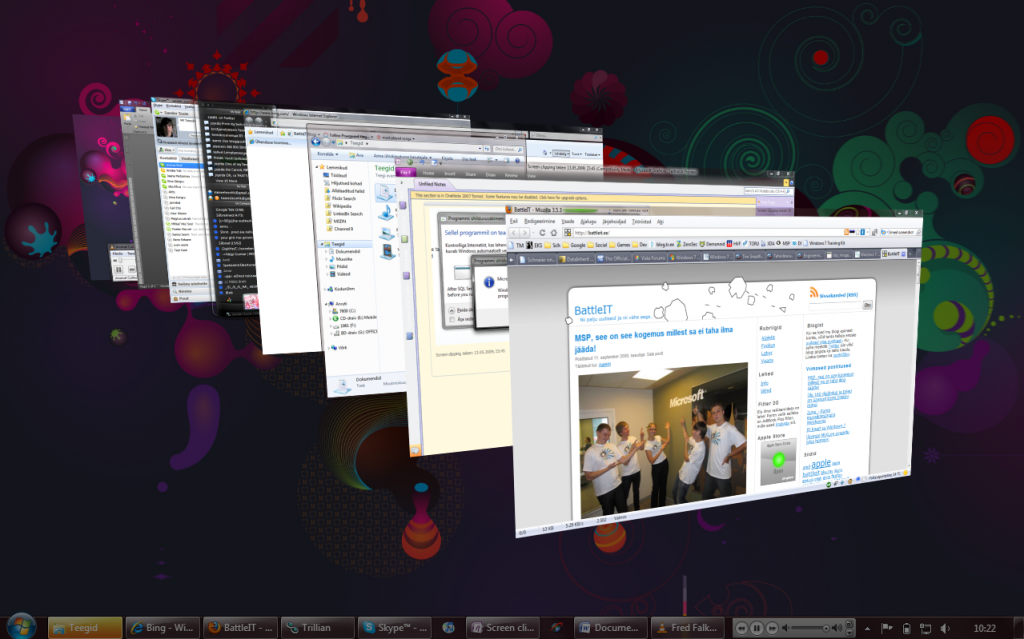
Task: Click the blog search field under RSS link
Action: pyautogui.click(x=835, y=305)
